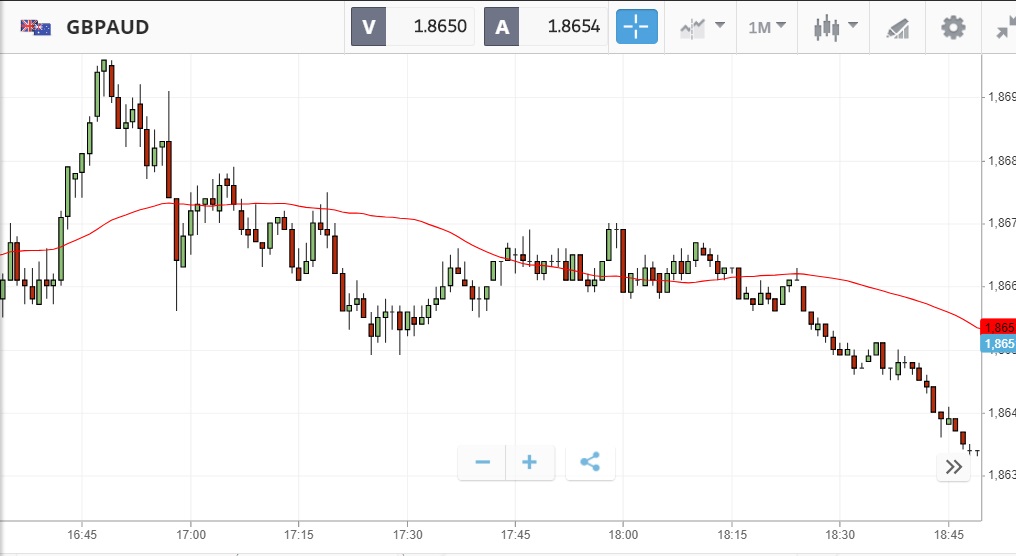
Task: Open the compare chart dropdown
Action: coord(701,27)
